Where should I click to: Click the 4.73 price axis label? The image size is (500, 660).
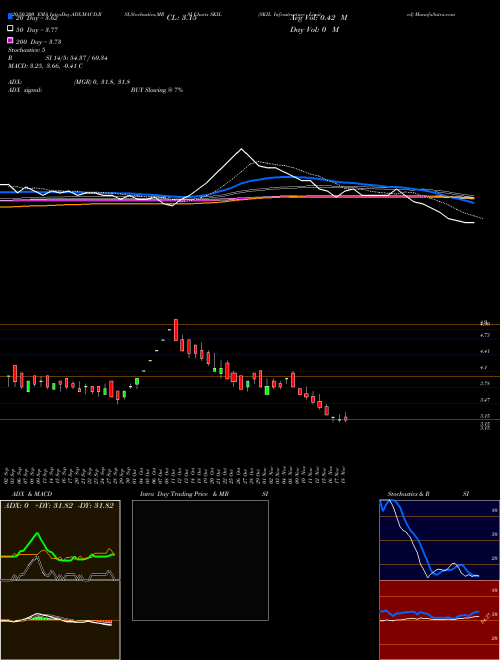click(x=485, y=335)
